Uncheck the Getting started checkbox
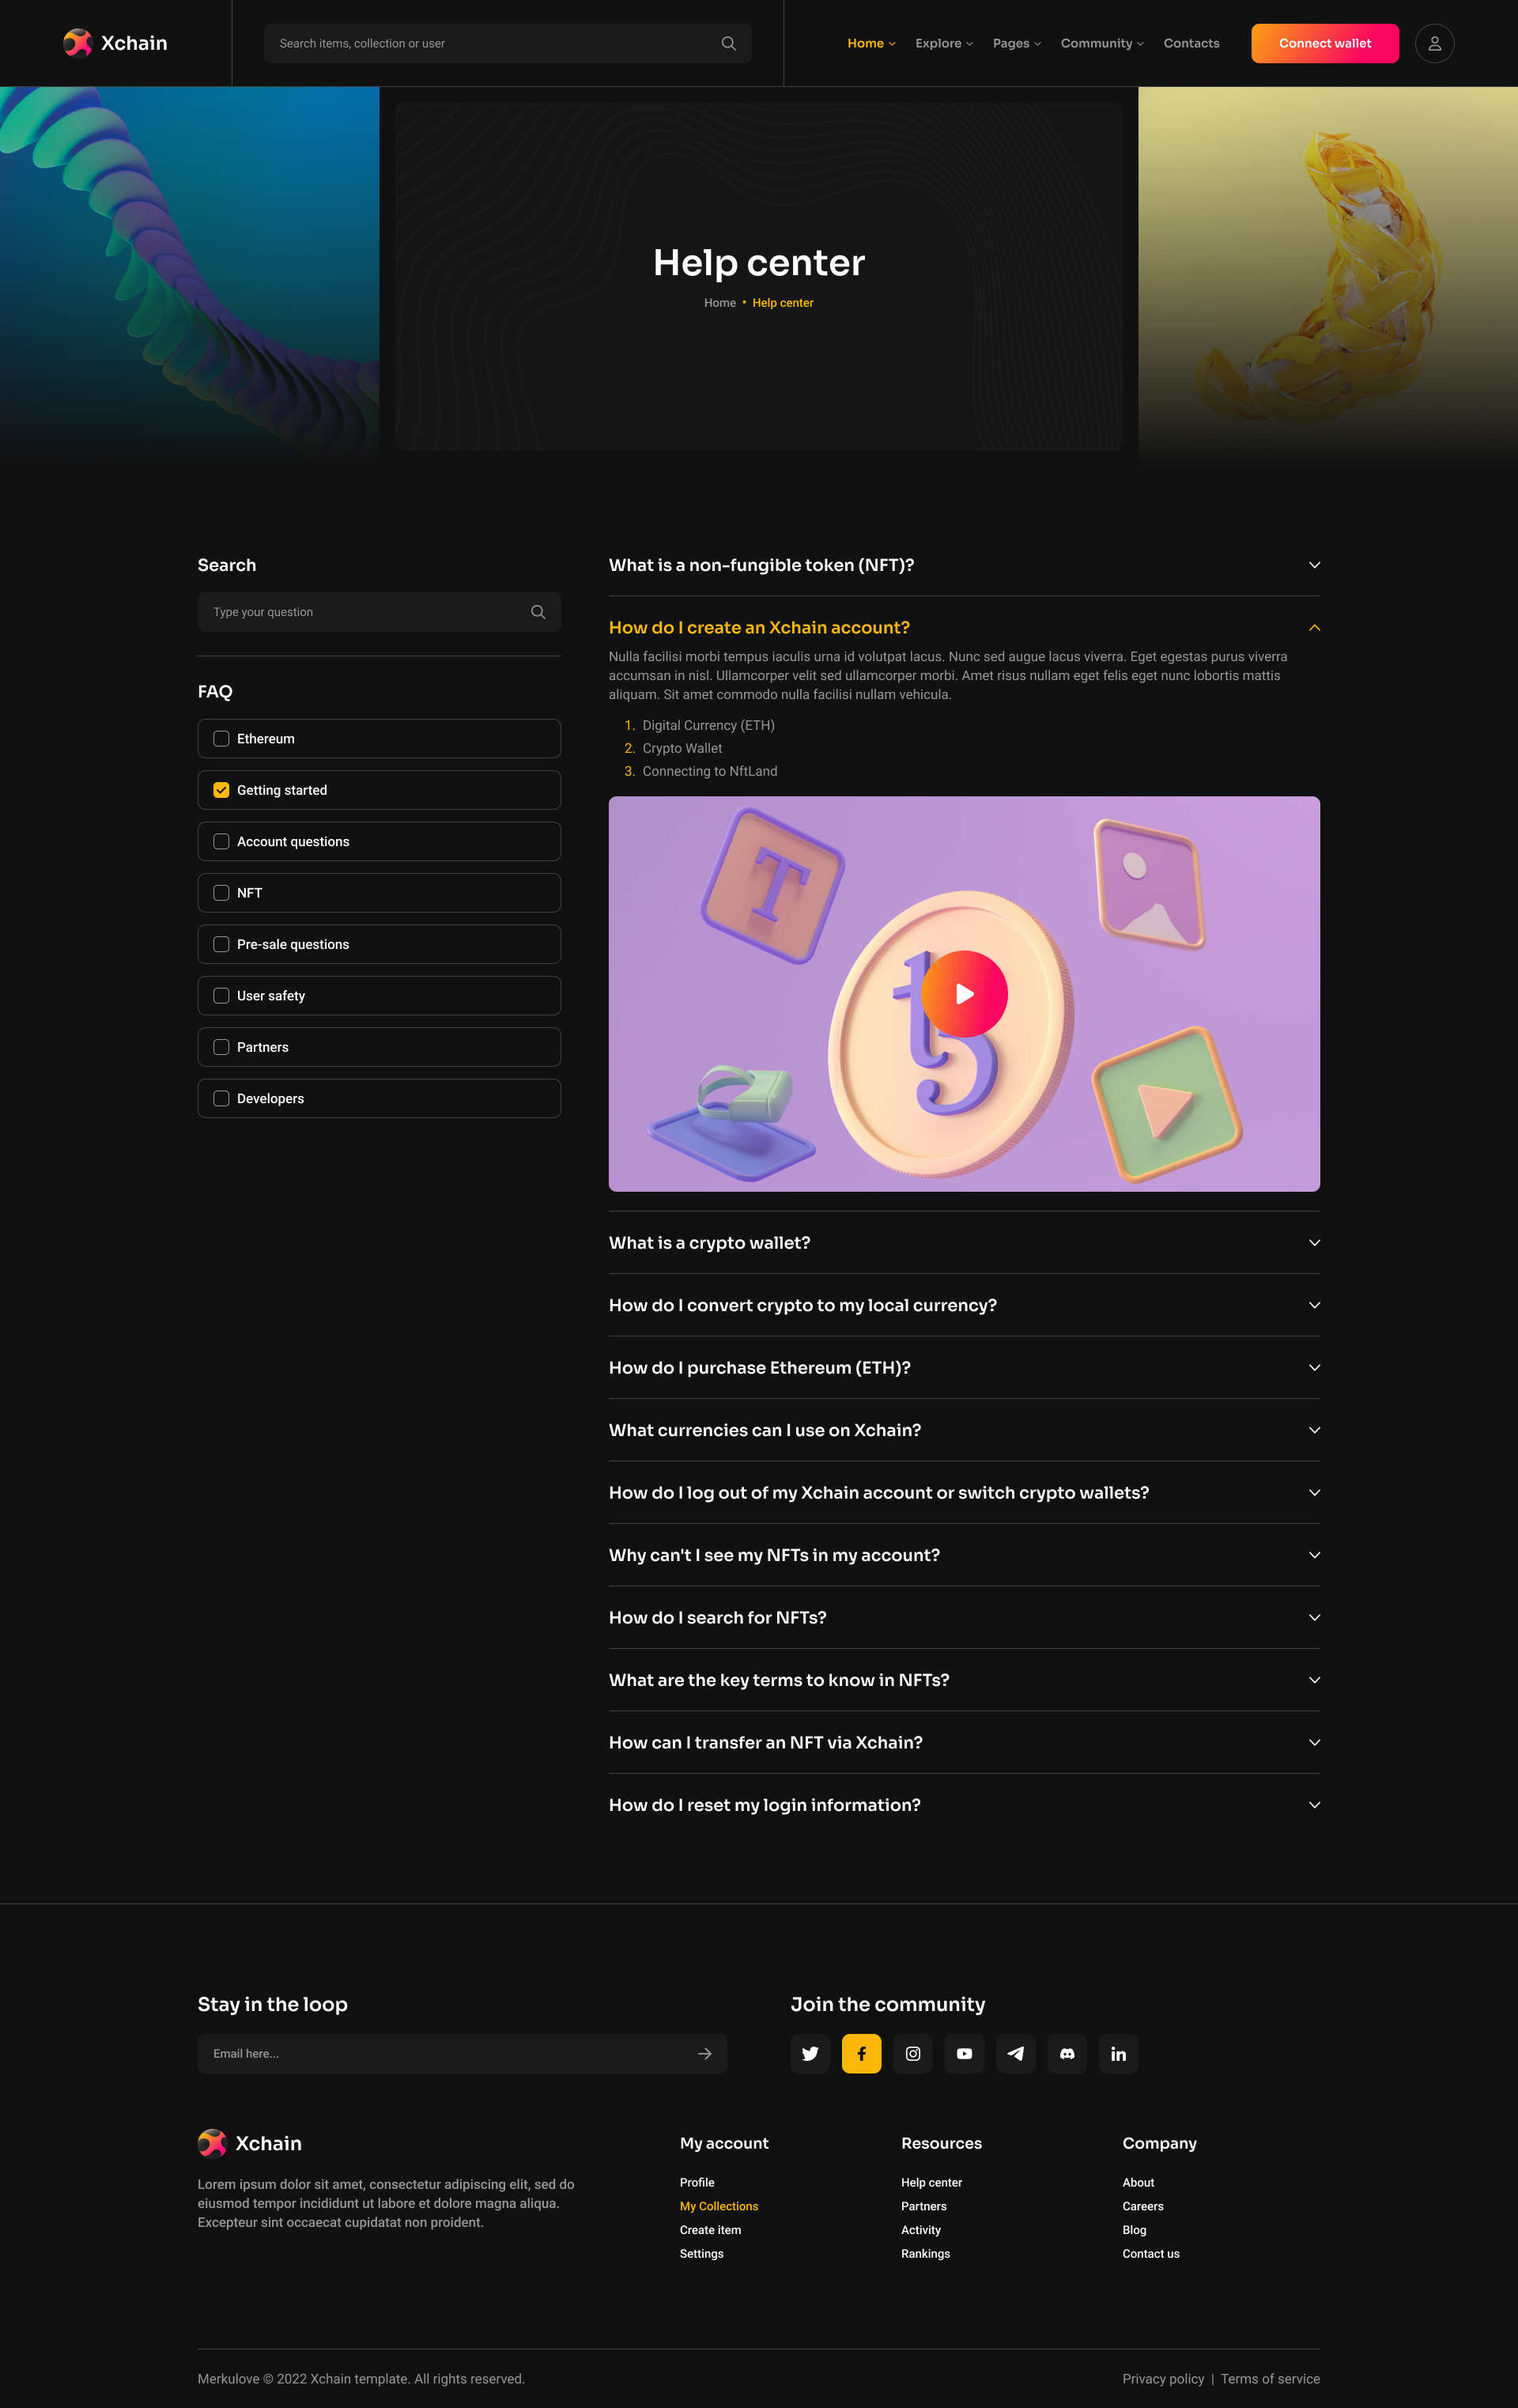The image size is (1518, 2408). (221, 790)
